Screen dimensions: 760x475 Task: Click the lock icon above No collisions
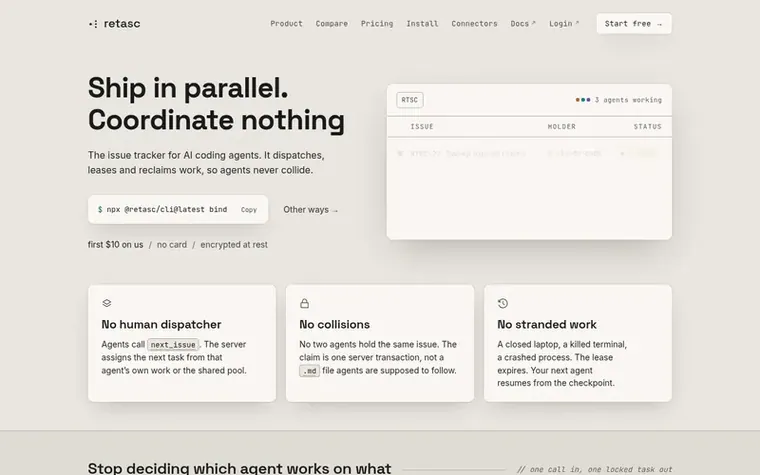click(304, 303)
